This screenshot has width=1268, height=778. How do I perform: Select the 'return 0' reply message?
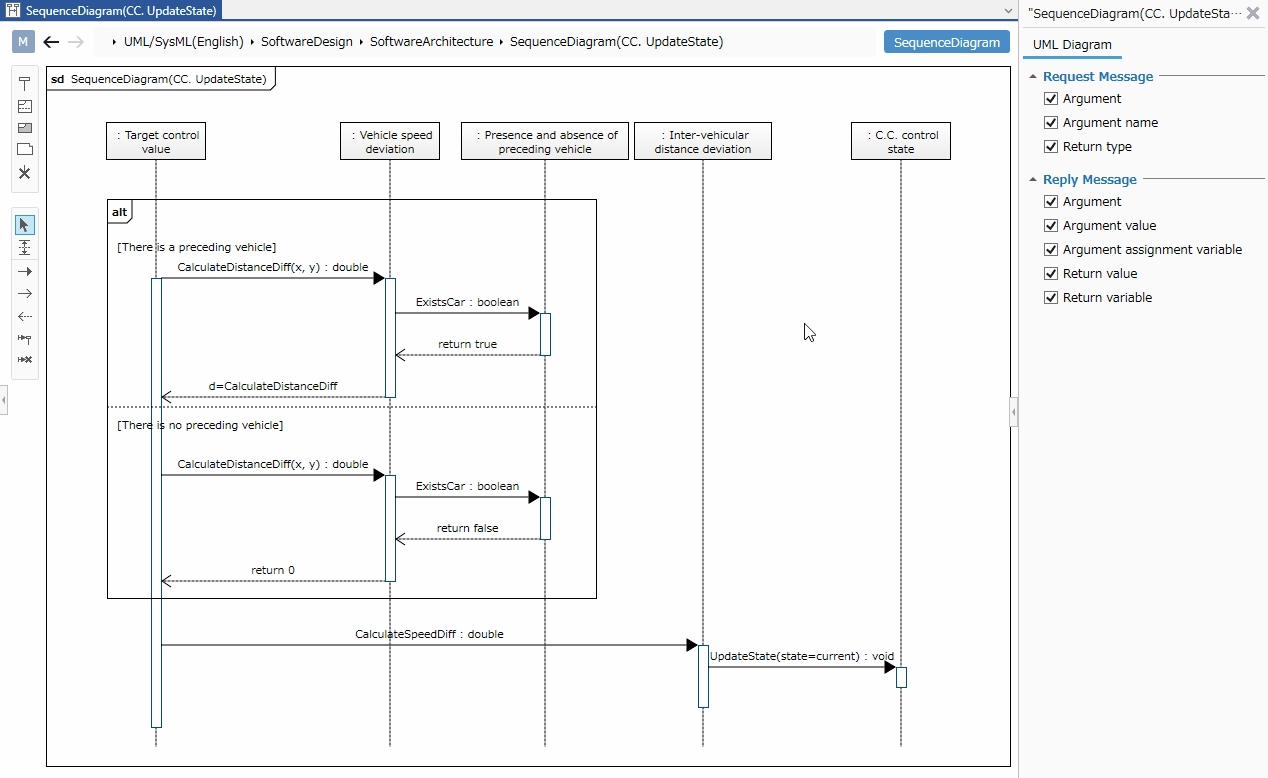click(273, 570)
